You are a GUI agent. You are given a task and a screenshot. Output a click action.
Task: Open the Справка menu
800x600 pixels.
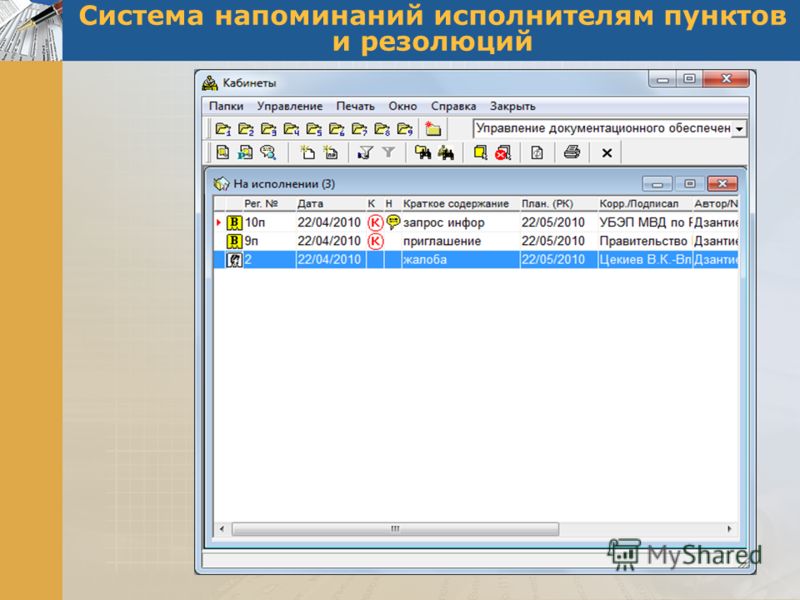tap(453, 107)
